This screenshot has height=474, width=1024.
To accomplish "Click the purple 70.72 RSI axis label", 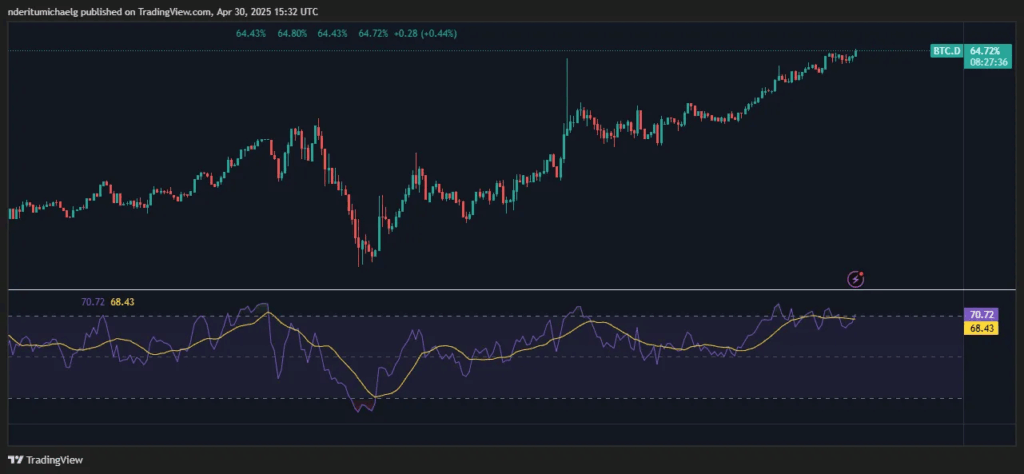I will [x=980, y=315].
